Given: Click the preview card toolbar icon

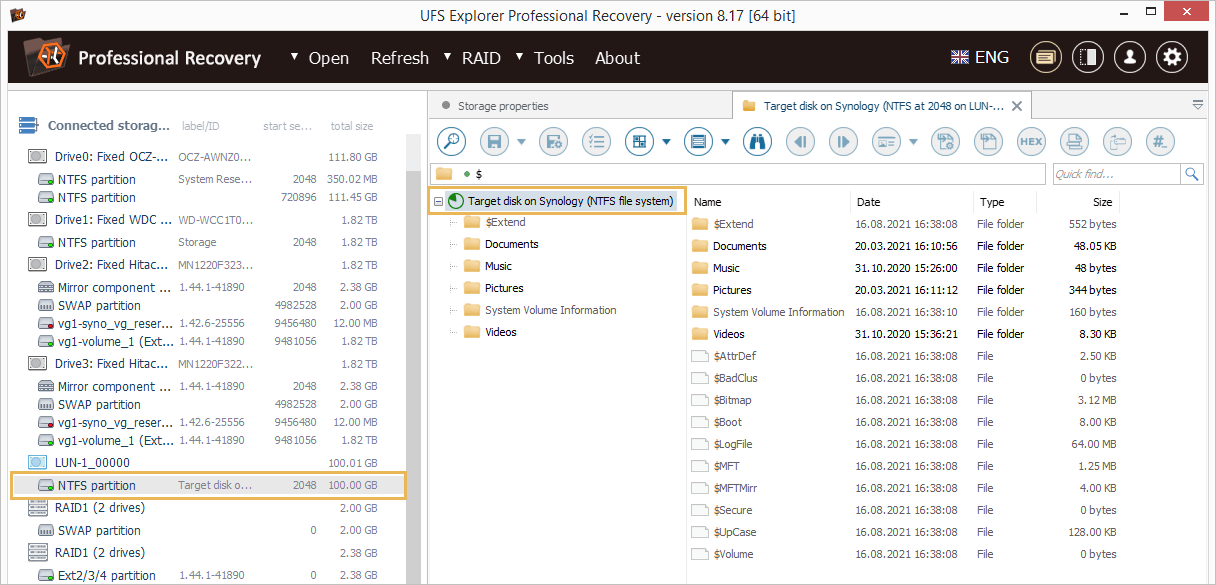Looking at the screenshot, I should (886, 142).
